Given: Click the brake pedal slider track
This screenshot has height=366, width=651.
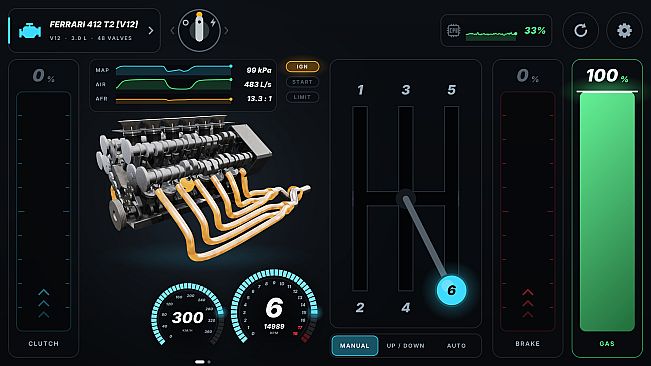Looking at the screenshot, I should (x=528, y=211).
